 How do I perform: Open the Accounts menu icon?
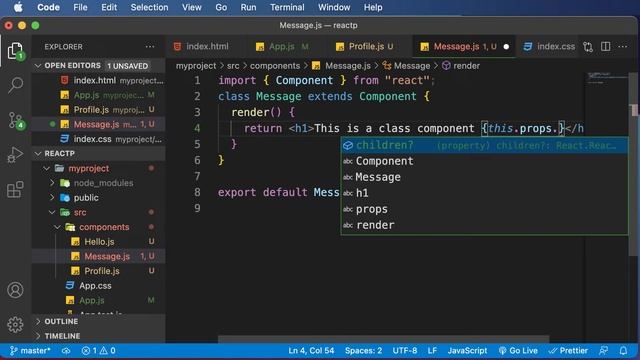click(16, 290)
